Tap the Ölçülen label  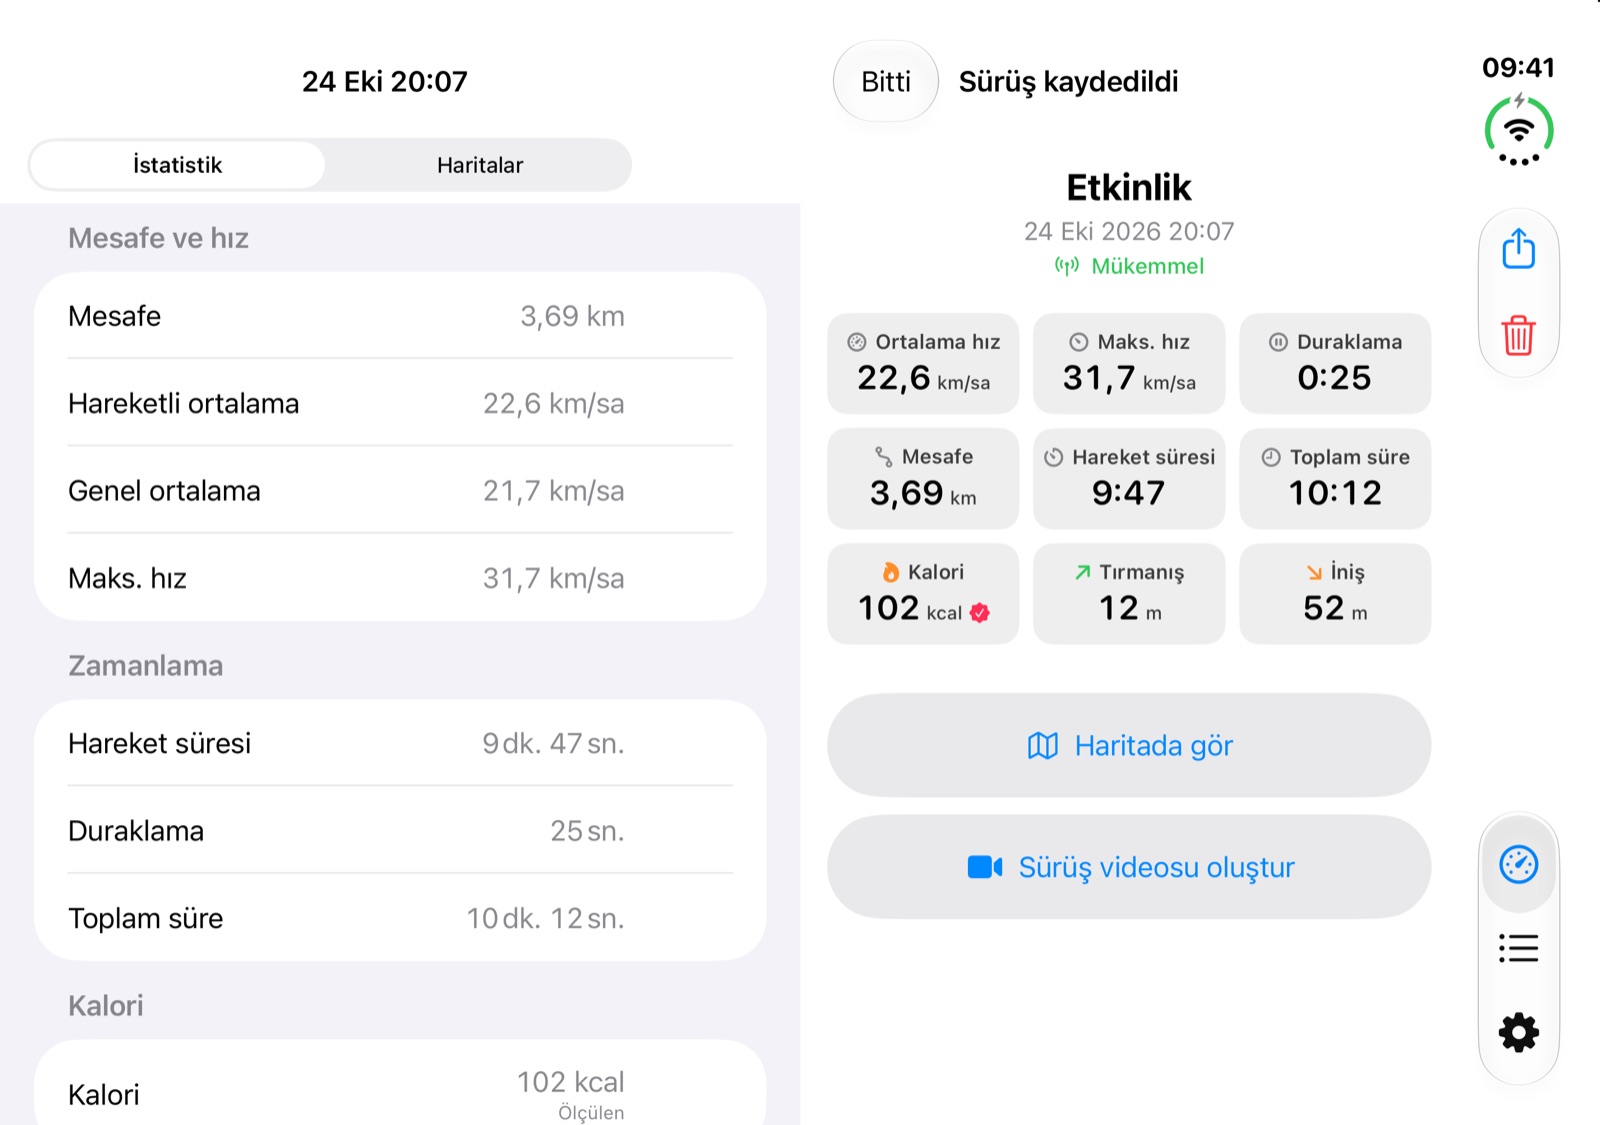pyautogui.click(x=591, y=1113)
